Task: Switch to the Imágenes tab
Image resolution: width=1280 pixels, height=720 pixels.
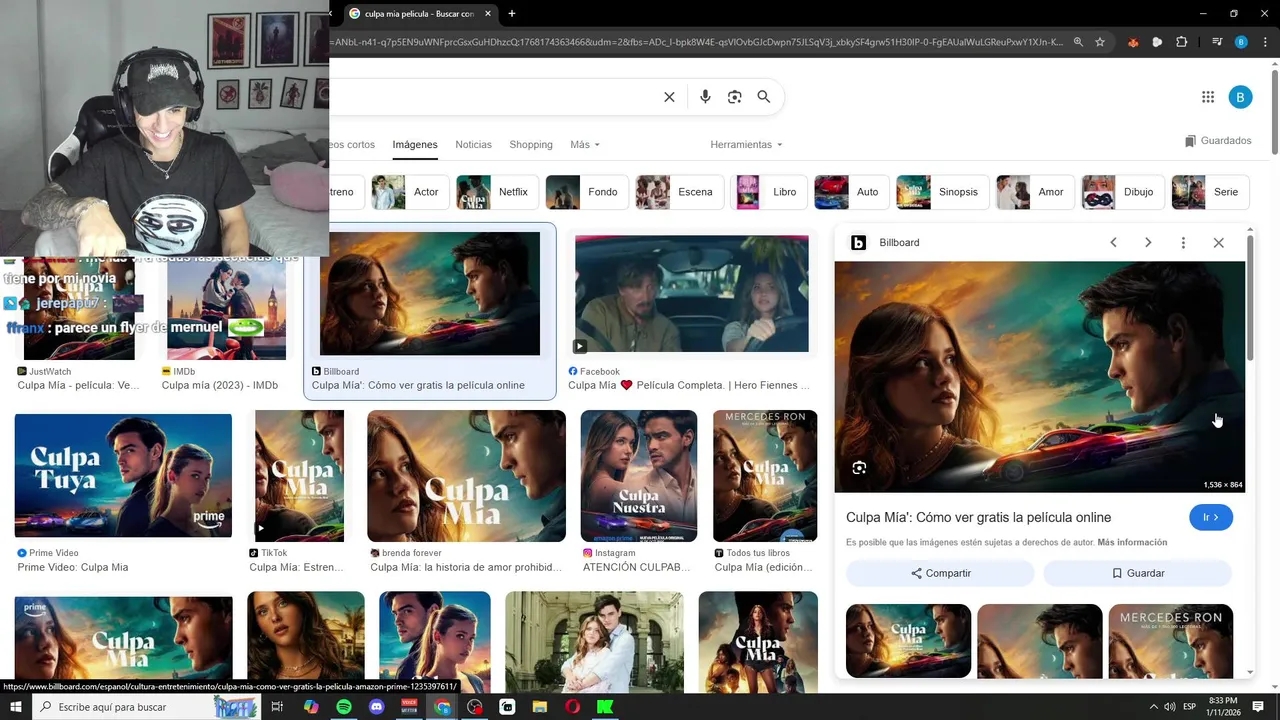Action: click(415, 145)
